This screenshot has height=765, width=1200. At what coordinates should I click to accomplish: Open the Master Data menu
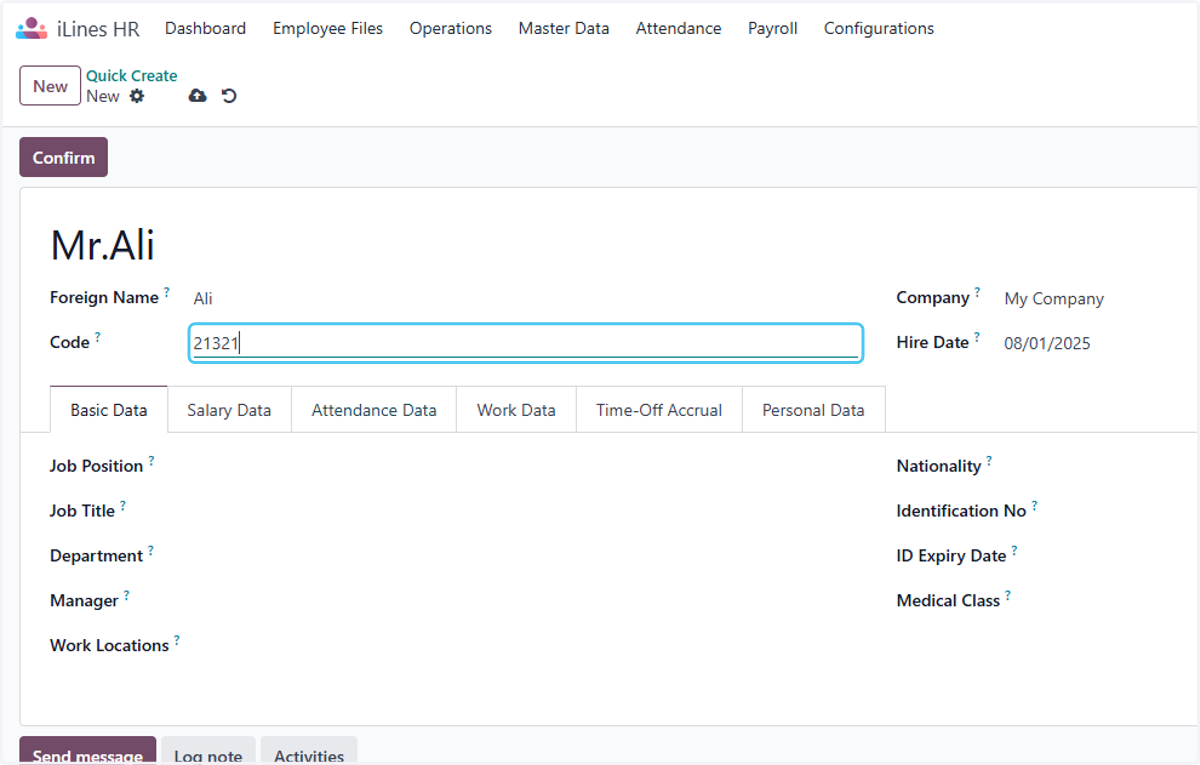(564, 29)
